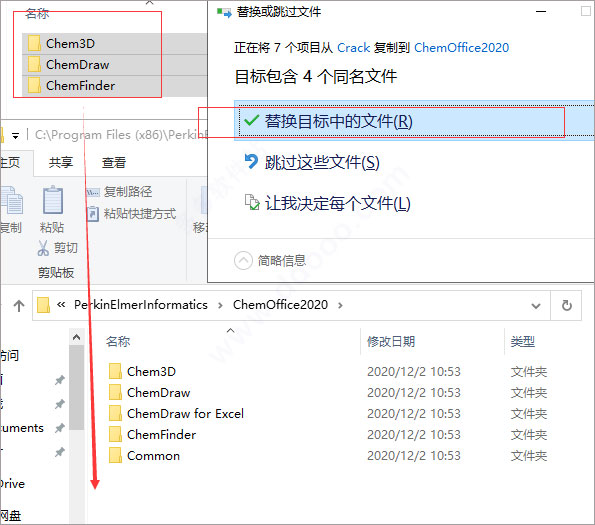Click the 名称 column header in top list
This screenshot has height=525, width=595.
pos(37,13)
